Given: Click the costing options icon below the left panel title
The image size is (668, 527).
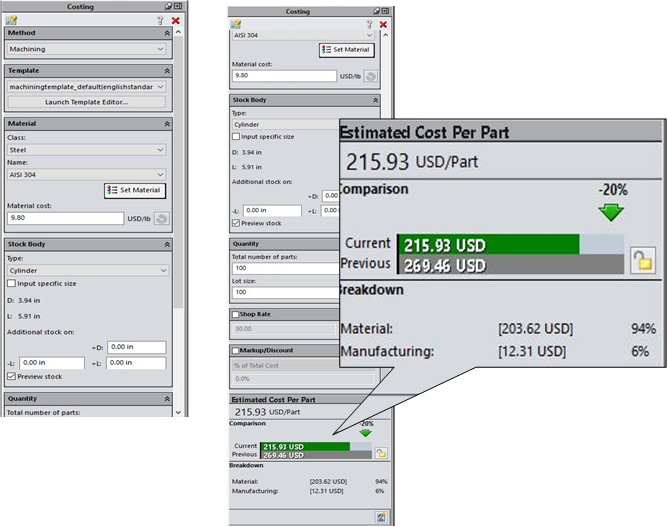Looking at the screenshot, I should [x=12, y=20].
